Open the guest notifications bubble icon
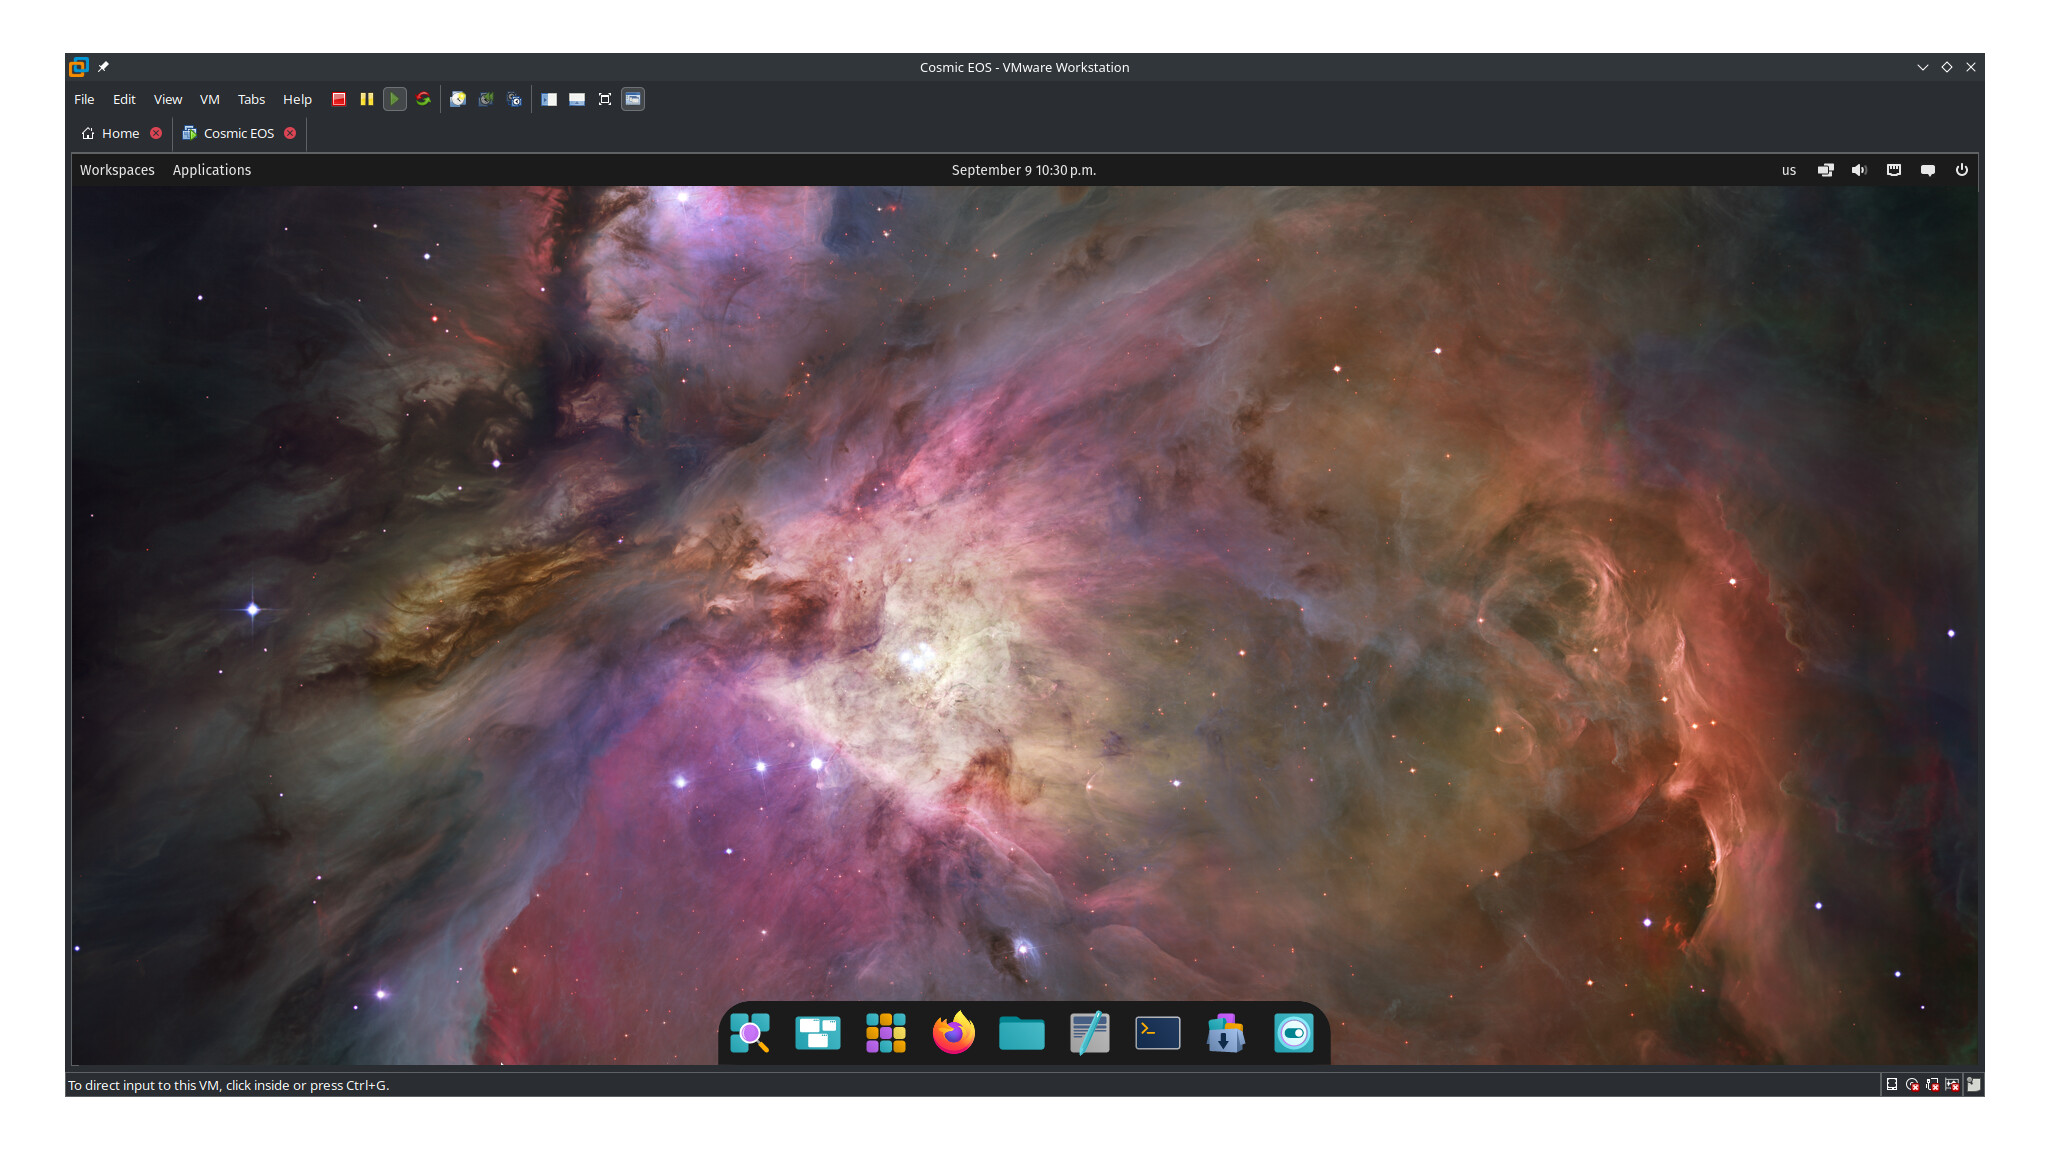 (x=1928, y=170)
